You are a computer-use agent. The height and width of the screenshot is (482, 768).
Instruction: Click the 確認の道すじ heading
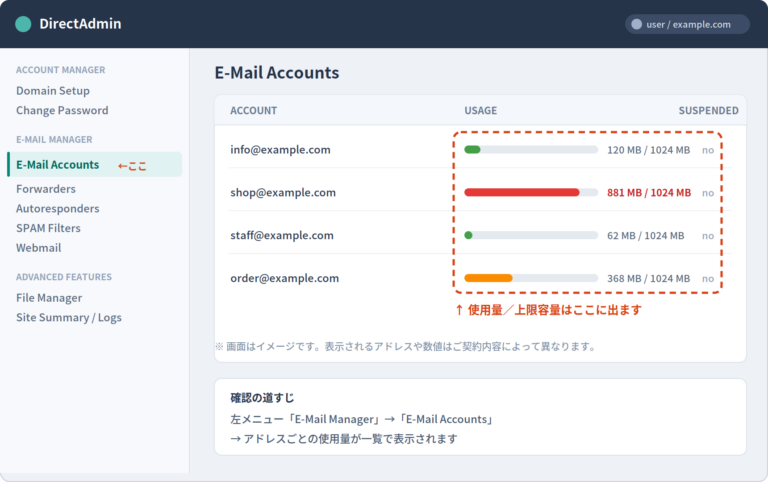tap(262, 398)
